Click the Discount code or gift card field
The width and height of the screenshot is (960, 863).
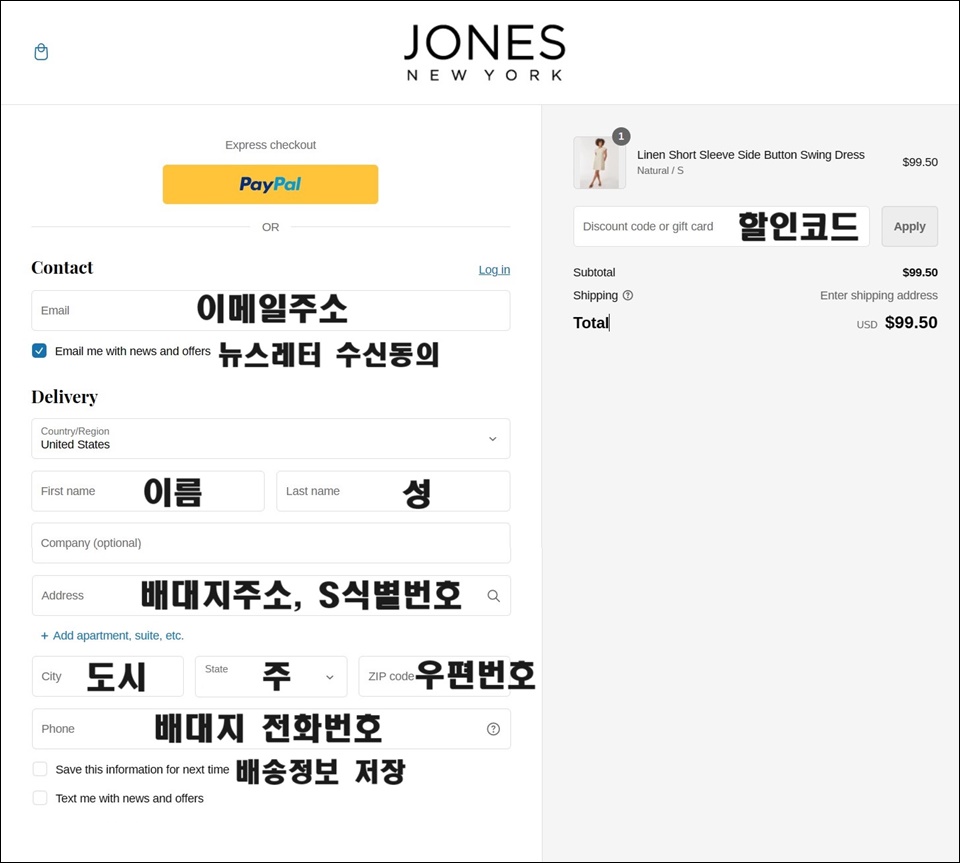pyautogui.click(x=721, y=226)
